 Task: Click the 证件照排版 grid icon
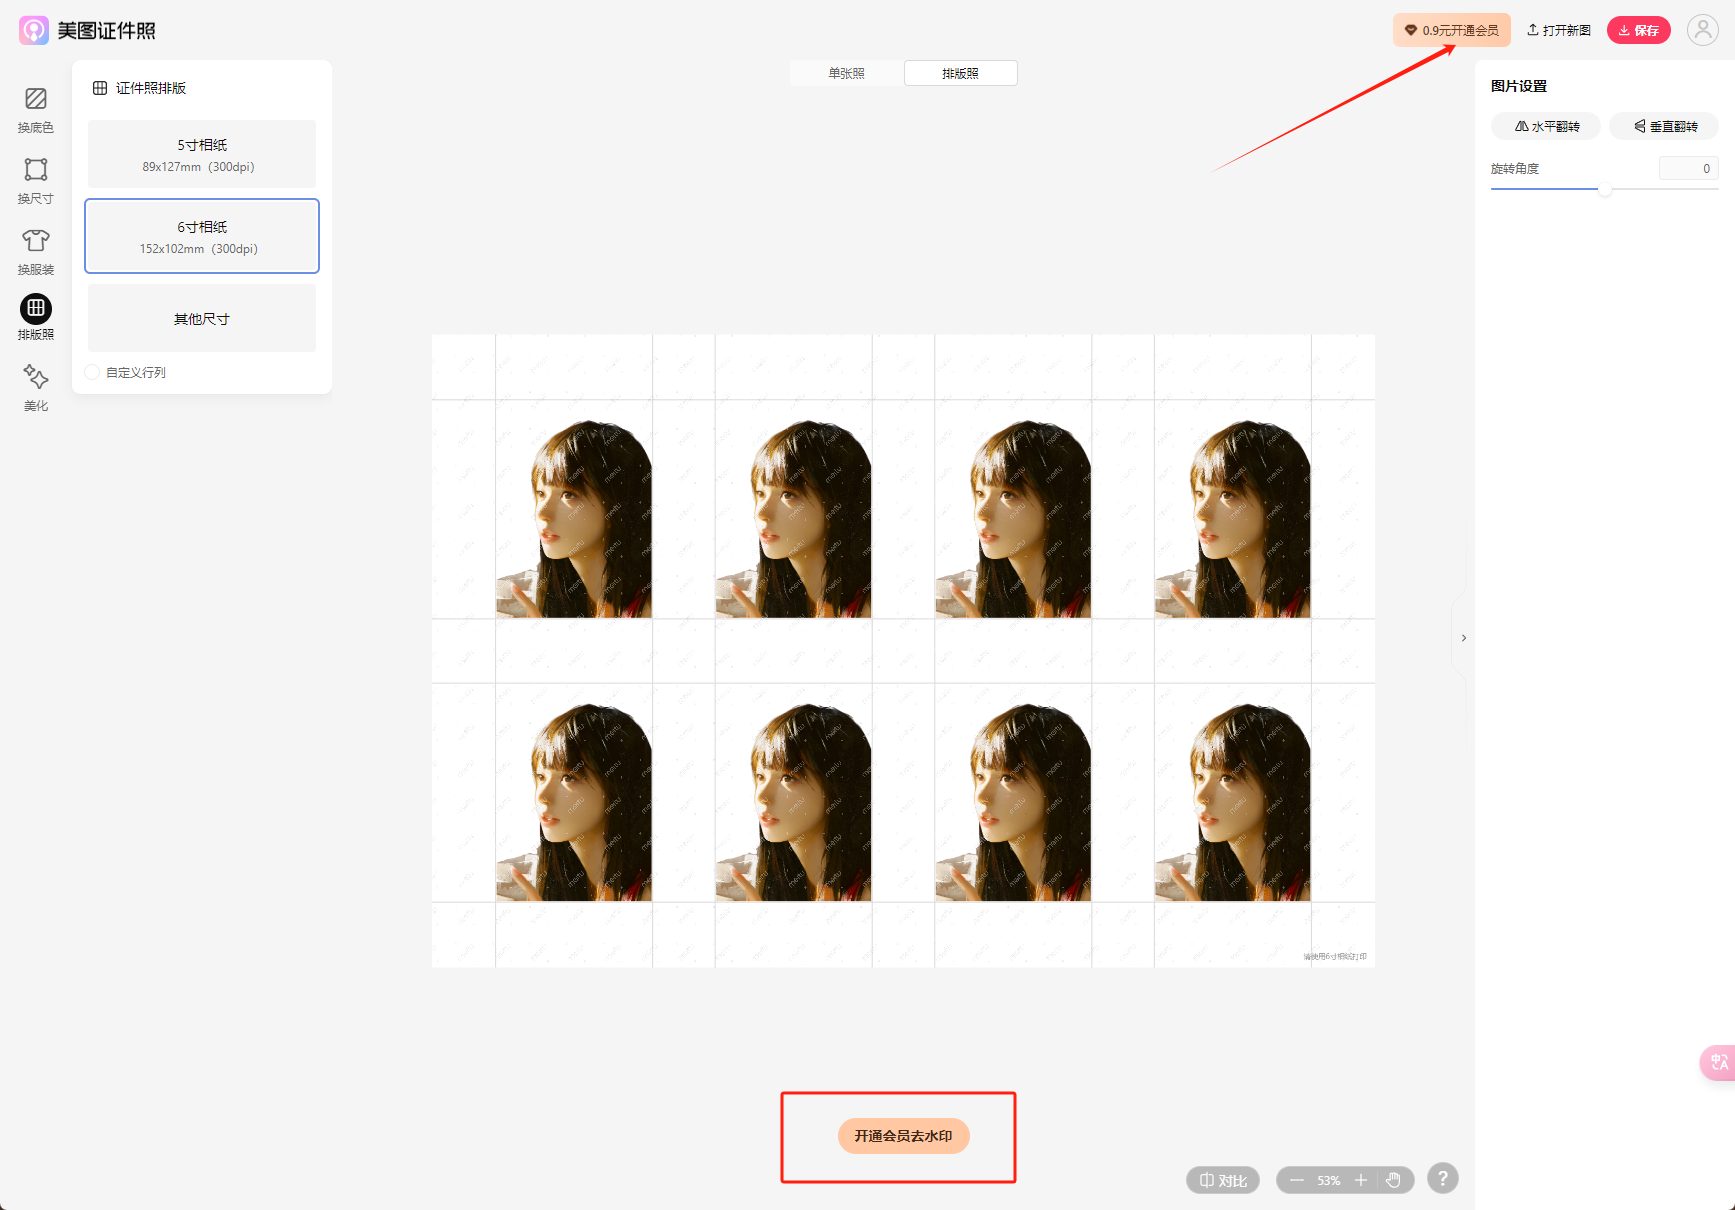tap(100, 88)
